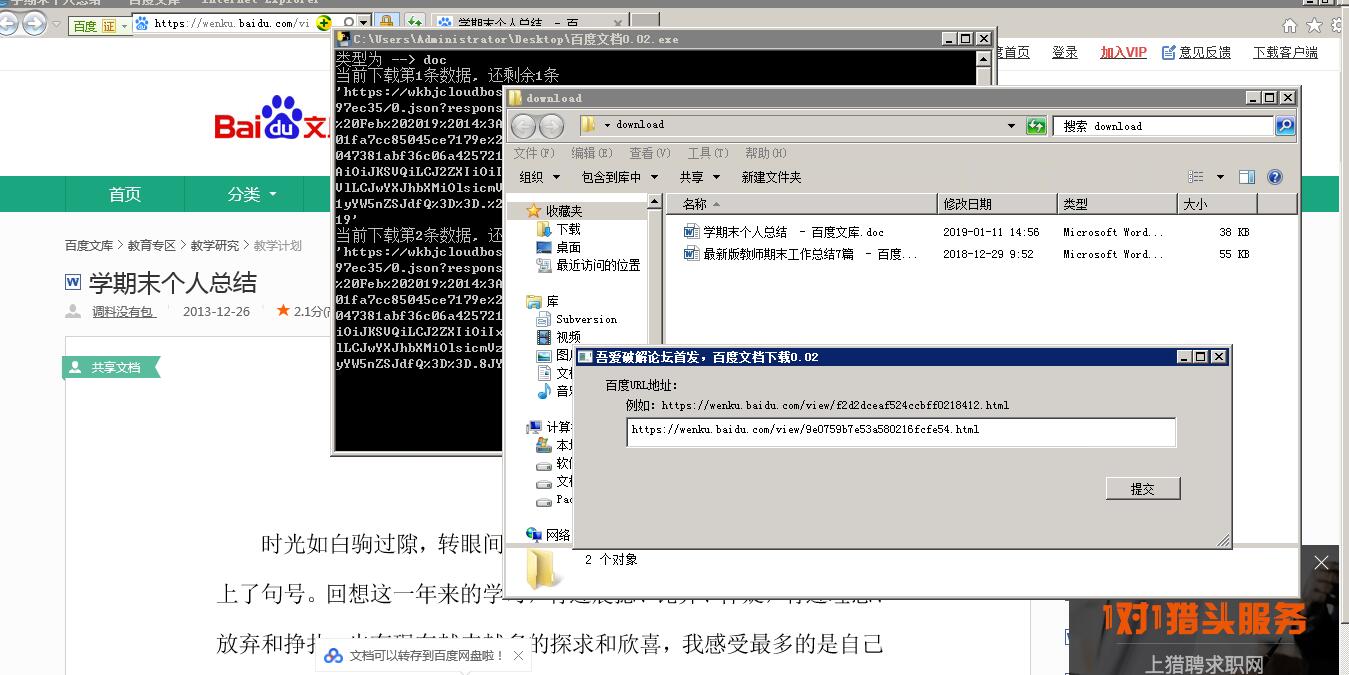Click the Explorer forward navigation arrow
This screenshot has height=675, width=1349.
click(551, 126)
